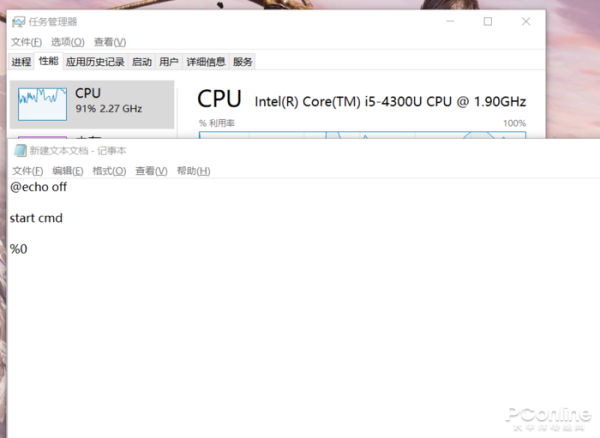Viewport: 600px width, 438px height.
Task: Open Task Manager 选项(O) menu
Action: tap(68, 42)
